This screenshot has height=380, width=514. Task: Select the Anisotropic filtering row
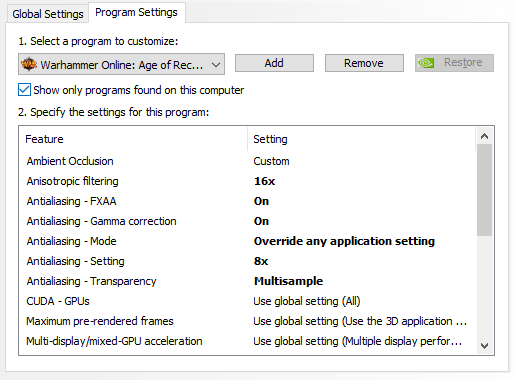point(247,181)
